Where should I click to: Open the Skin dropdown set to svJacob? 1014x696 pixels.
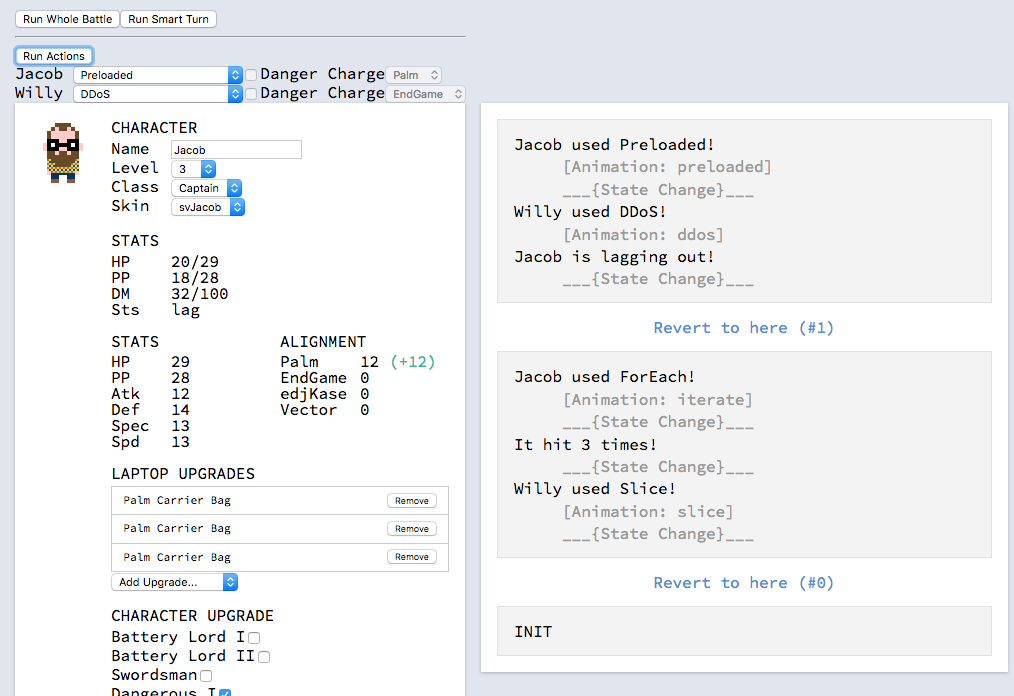coord(208,207)
